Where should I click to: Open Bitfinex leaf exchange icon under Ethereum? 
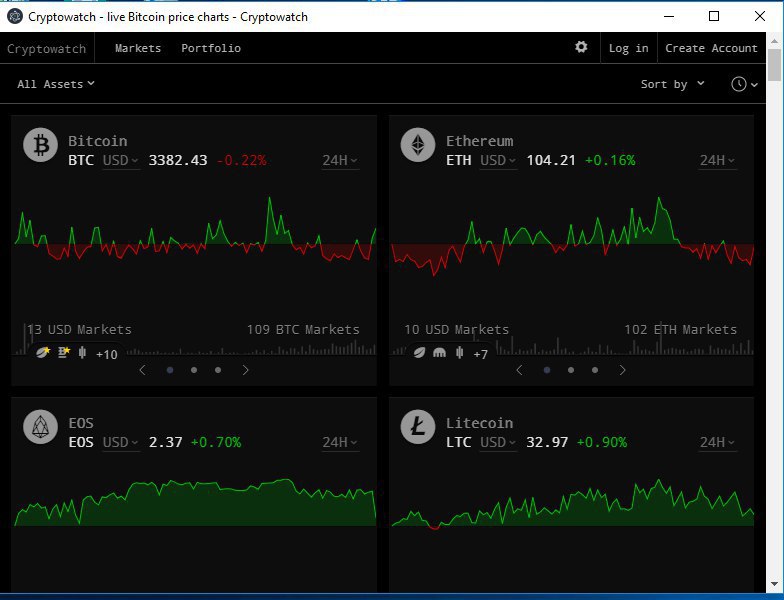(420, 352)
